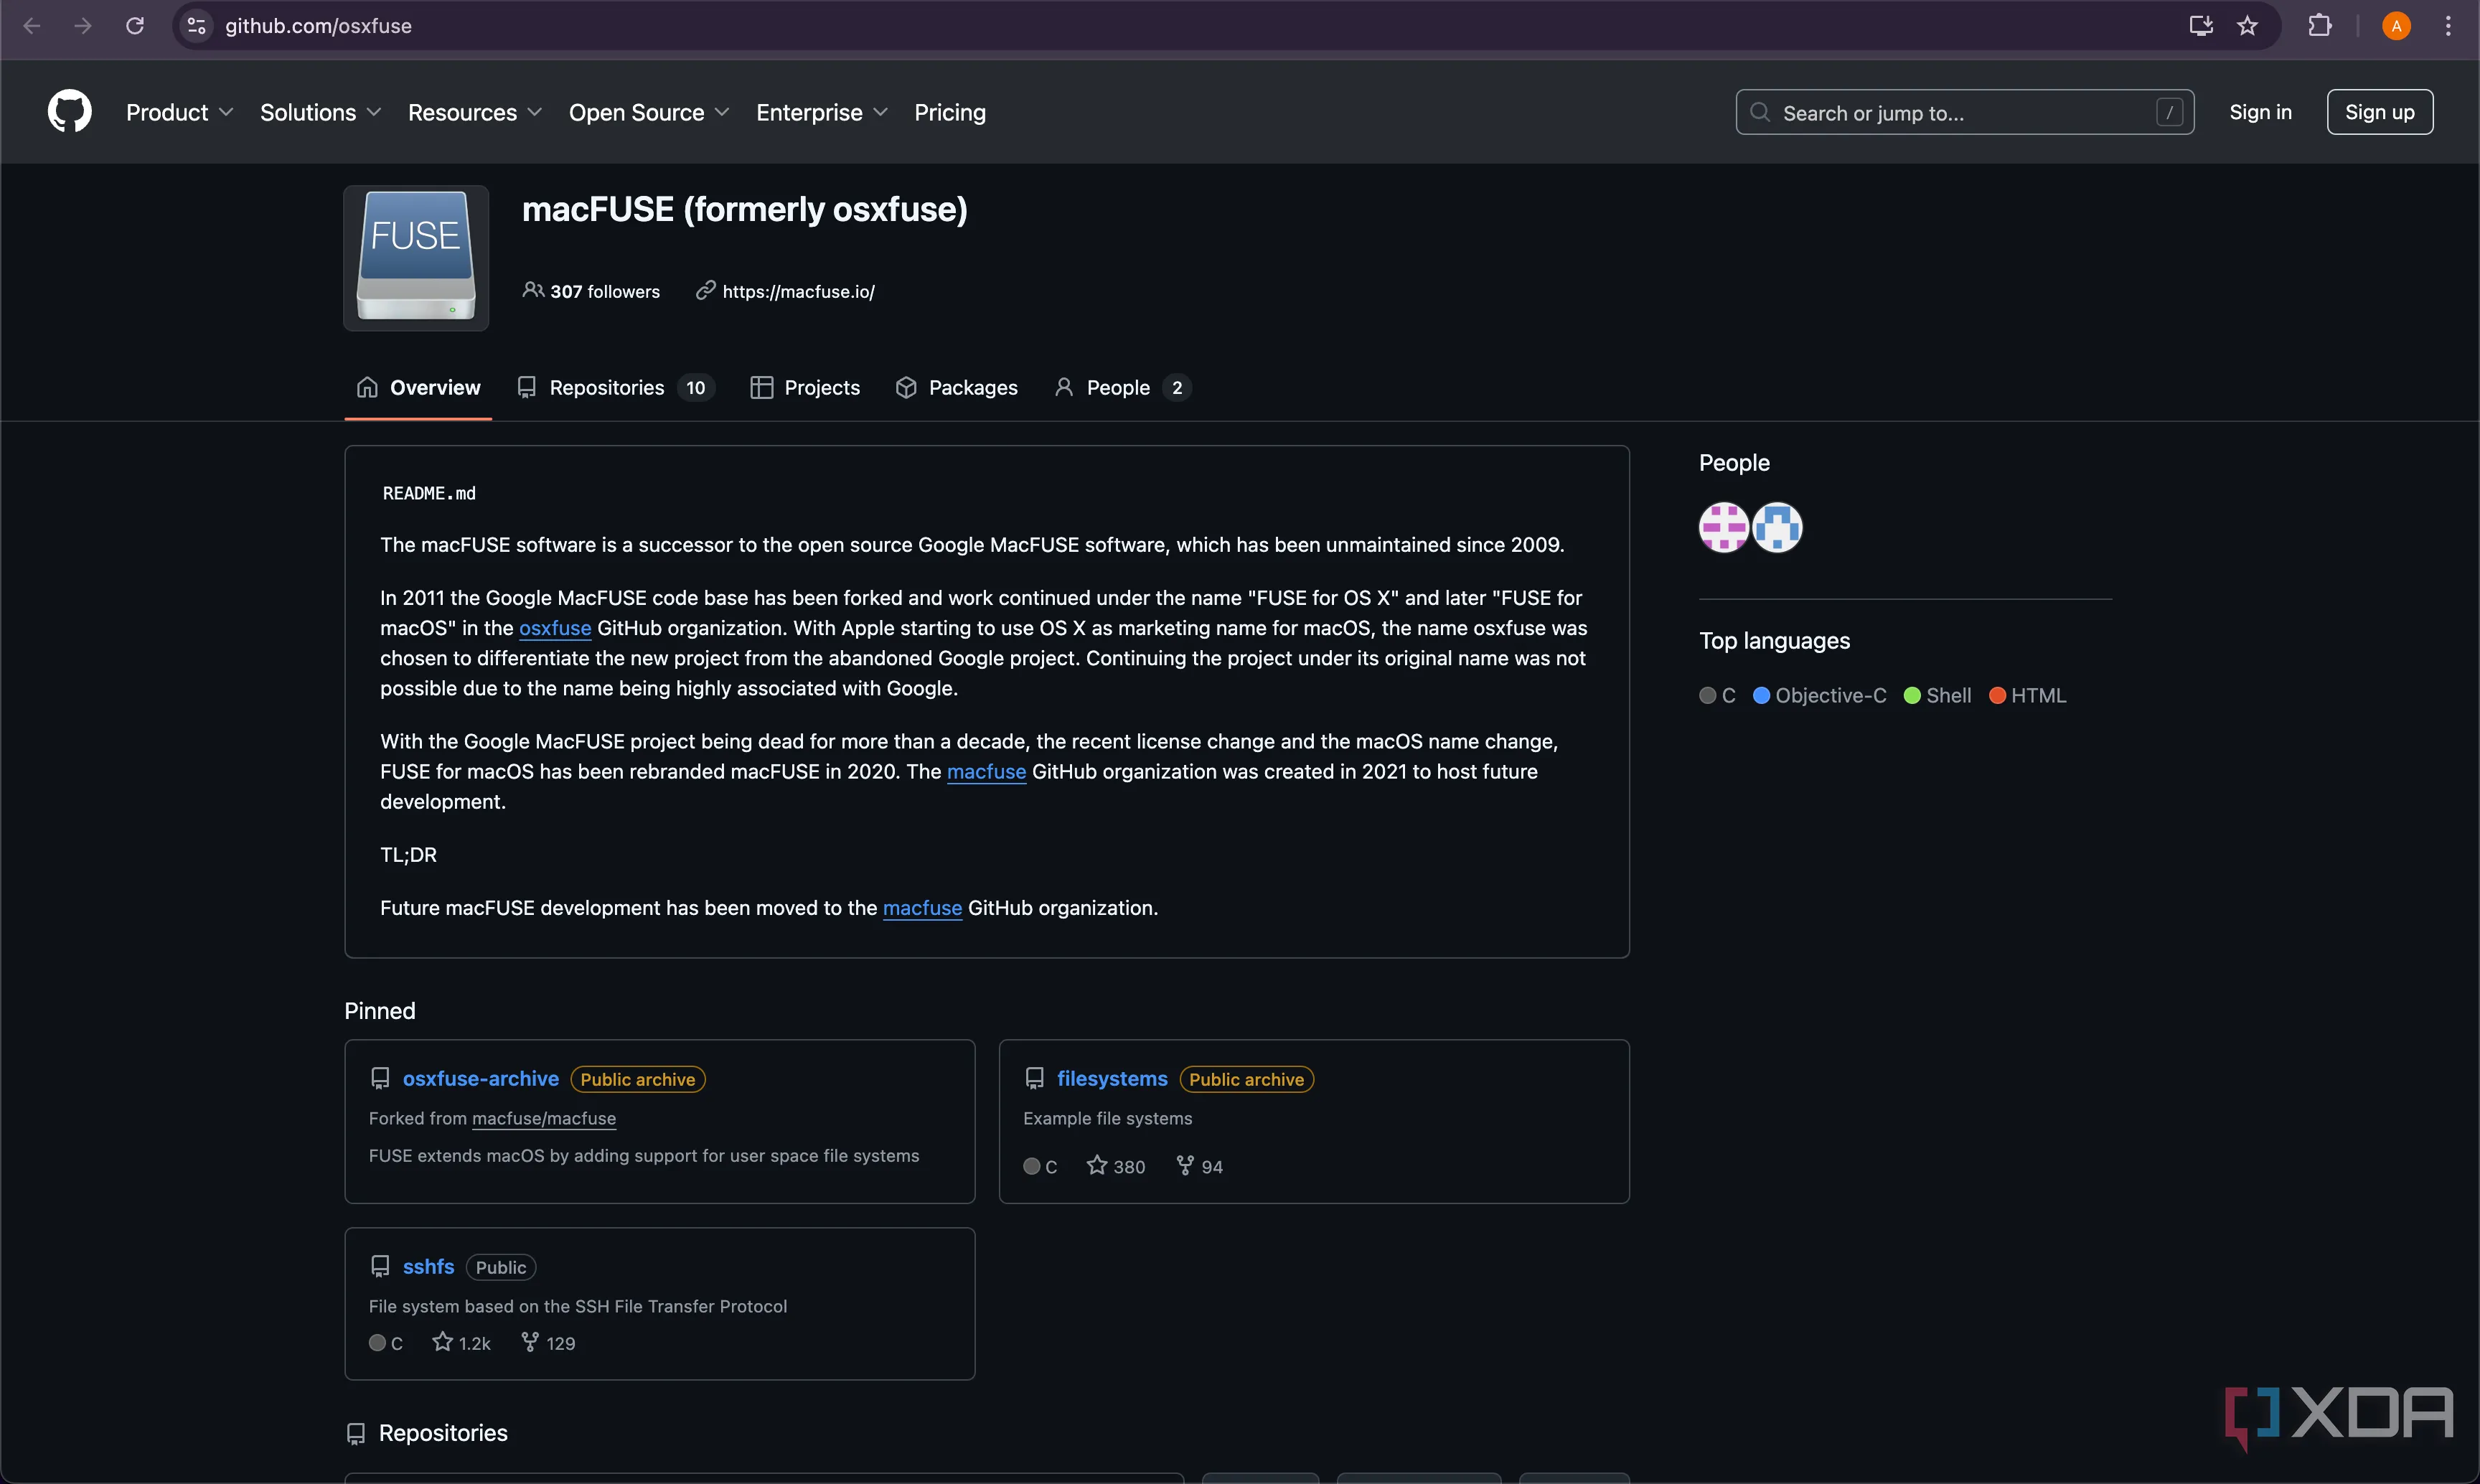Open the https://macfuse.io/ link
Viewport: 2480px width, 1484px height.
tap(798, 291)
